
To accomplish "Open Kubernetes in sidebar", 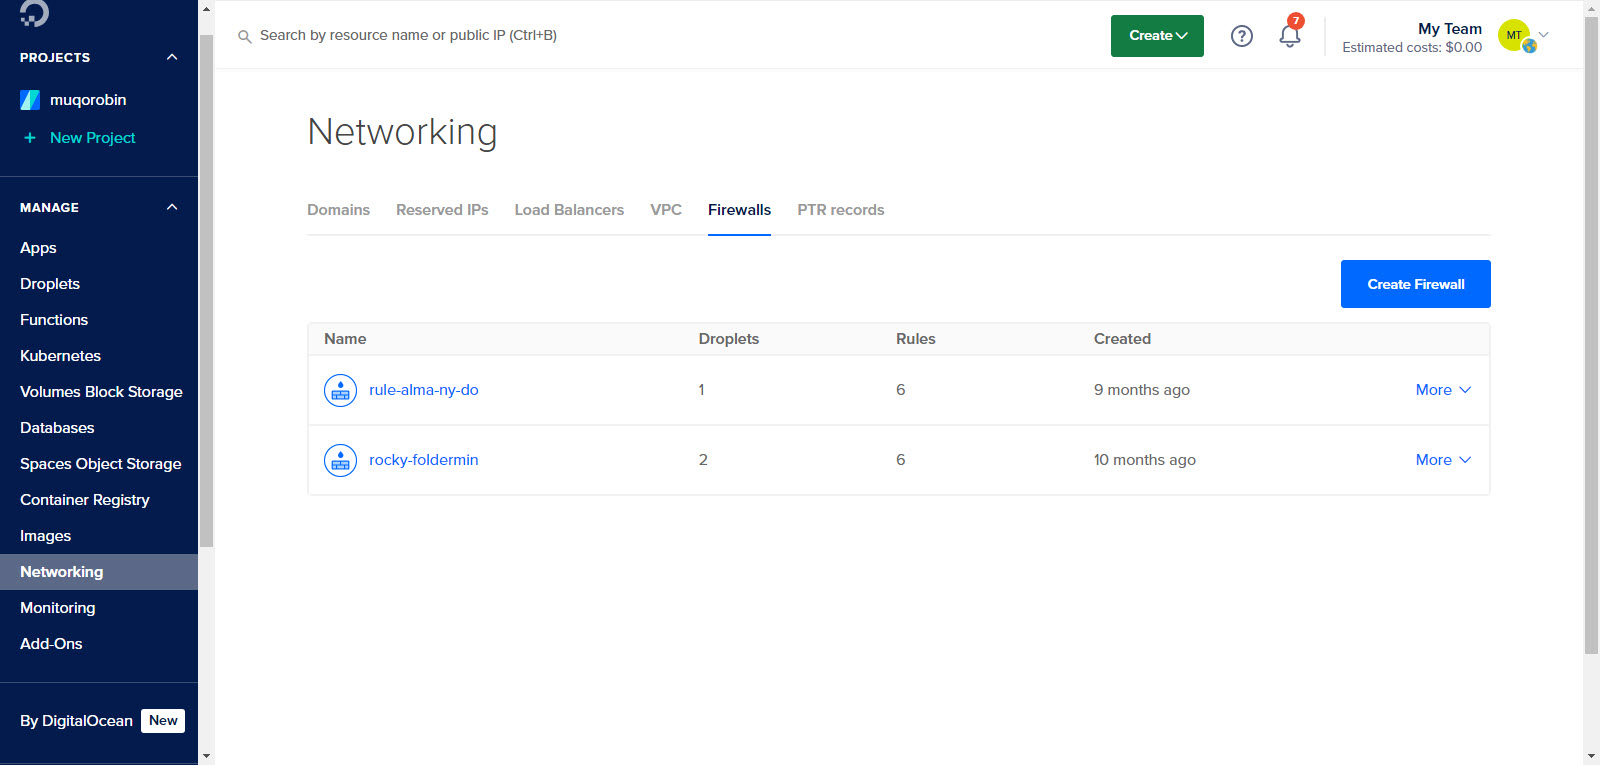I will coord(60,356).
